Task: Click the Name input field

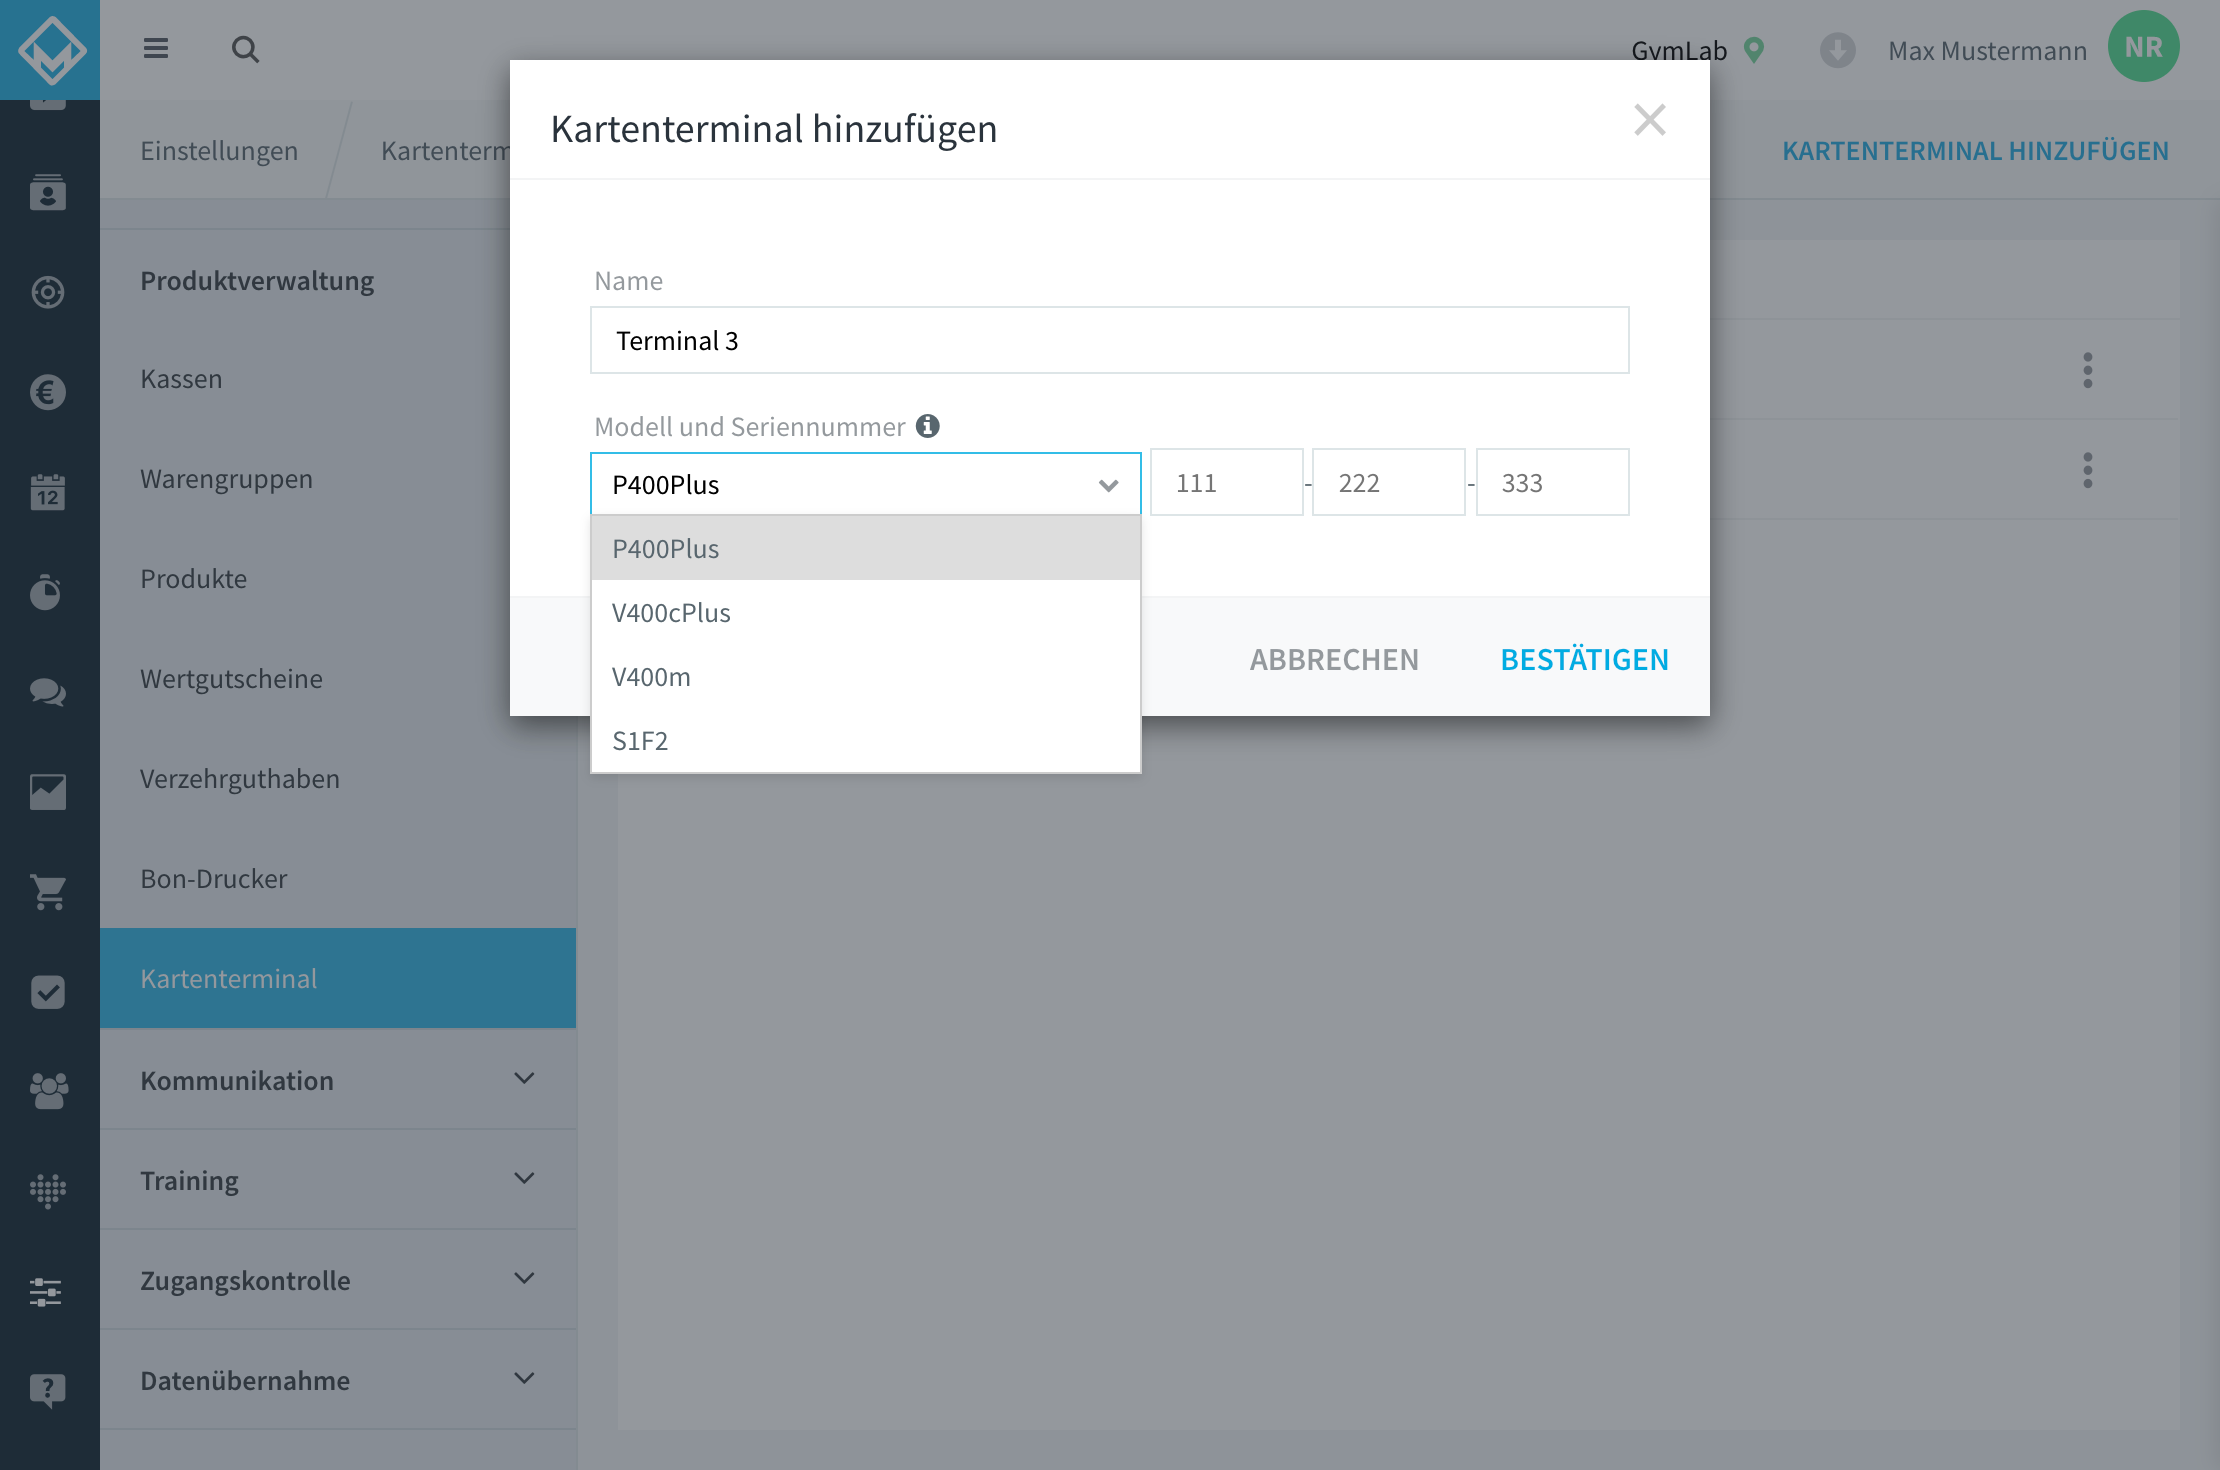Action: tap(1109, 340)
